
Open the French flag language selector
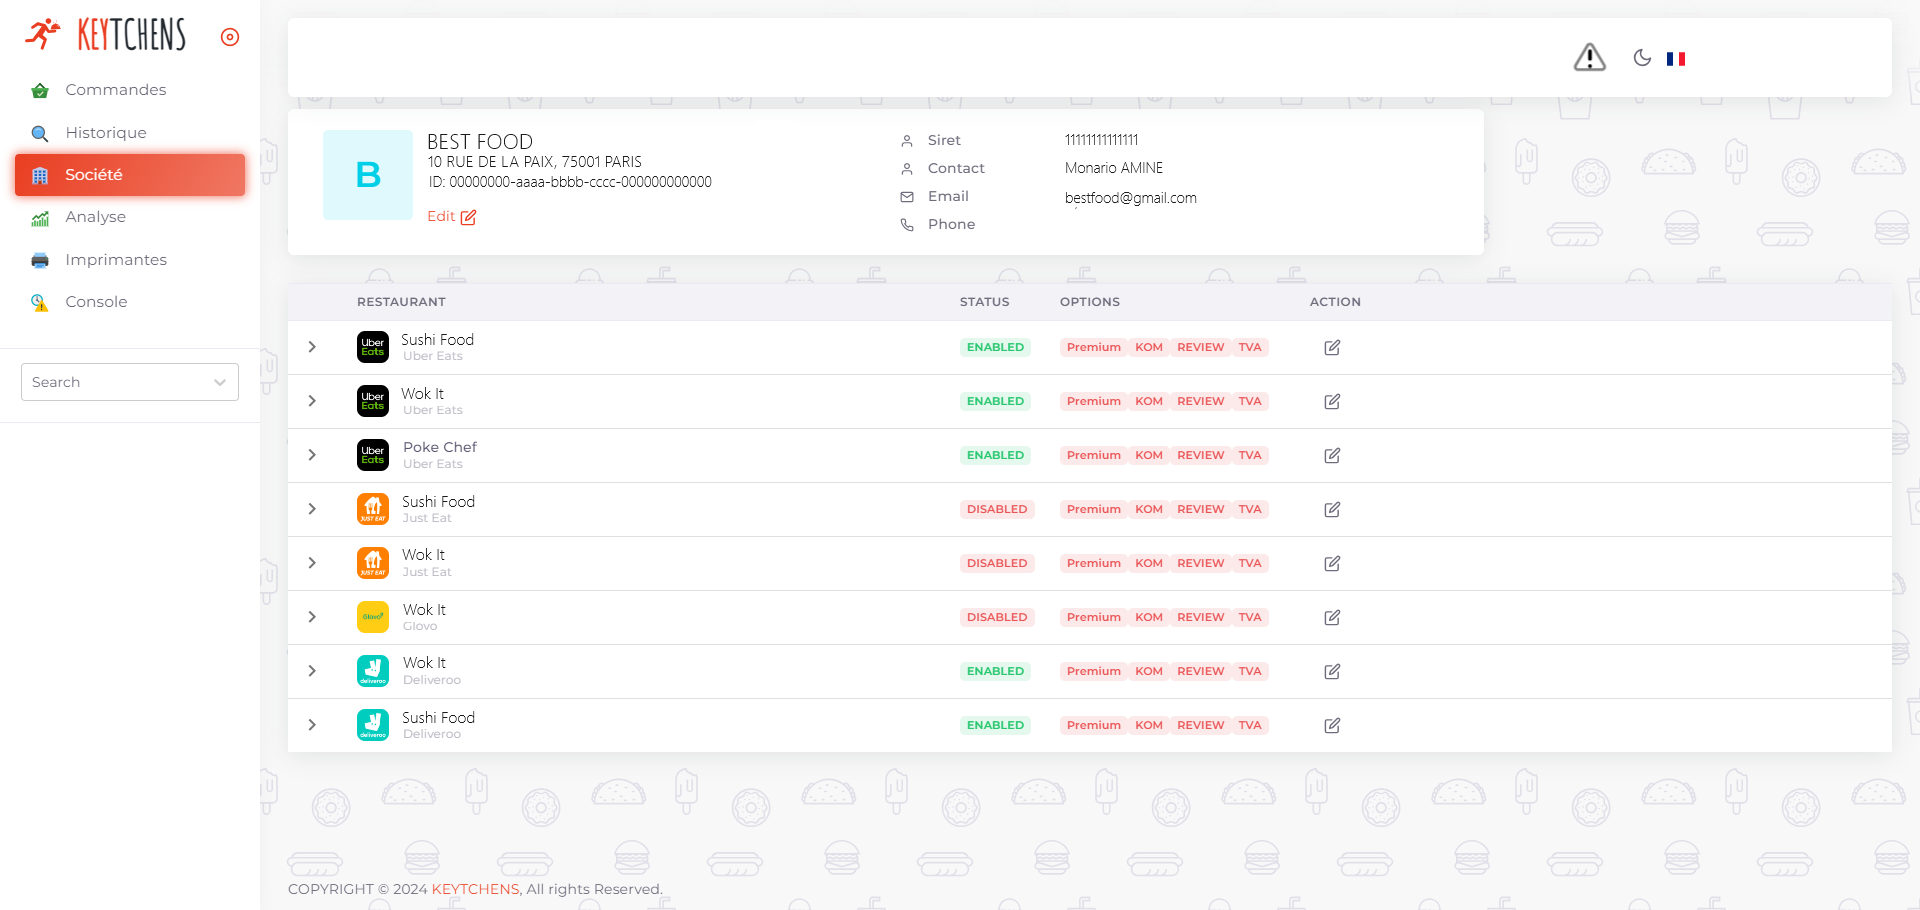(x=1676, y=59)
